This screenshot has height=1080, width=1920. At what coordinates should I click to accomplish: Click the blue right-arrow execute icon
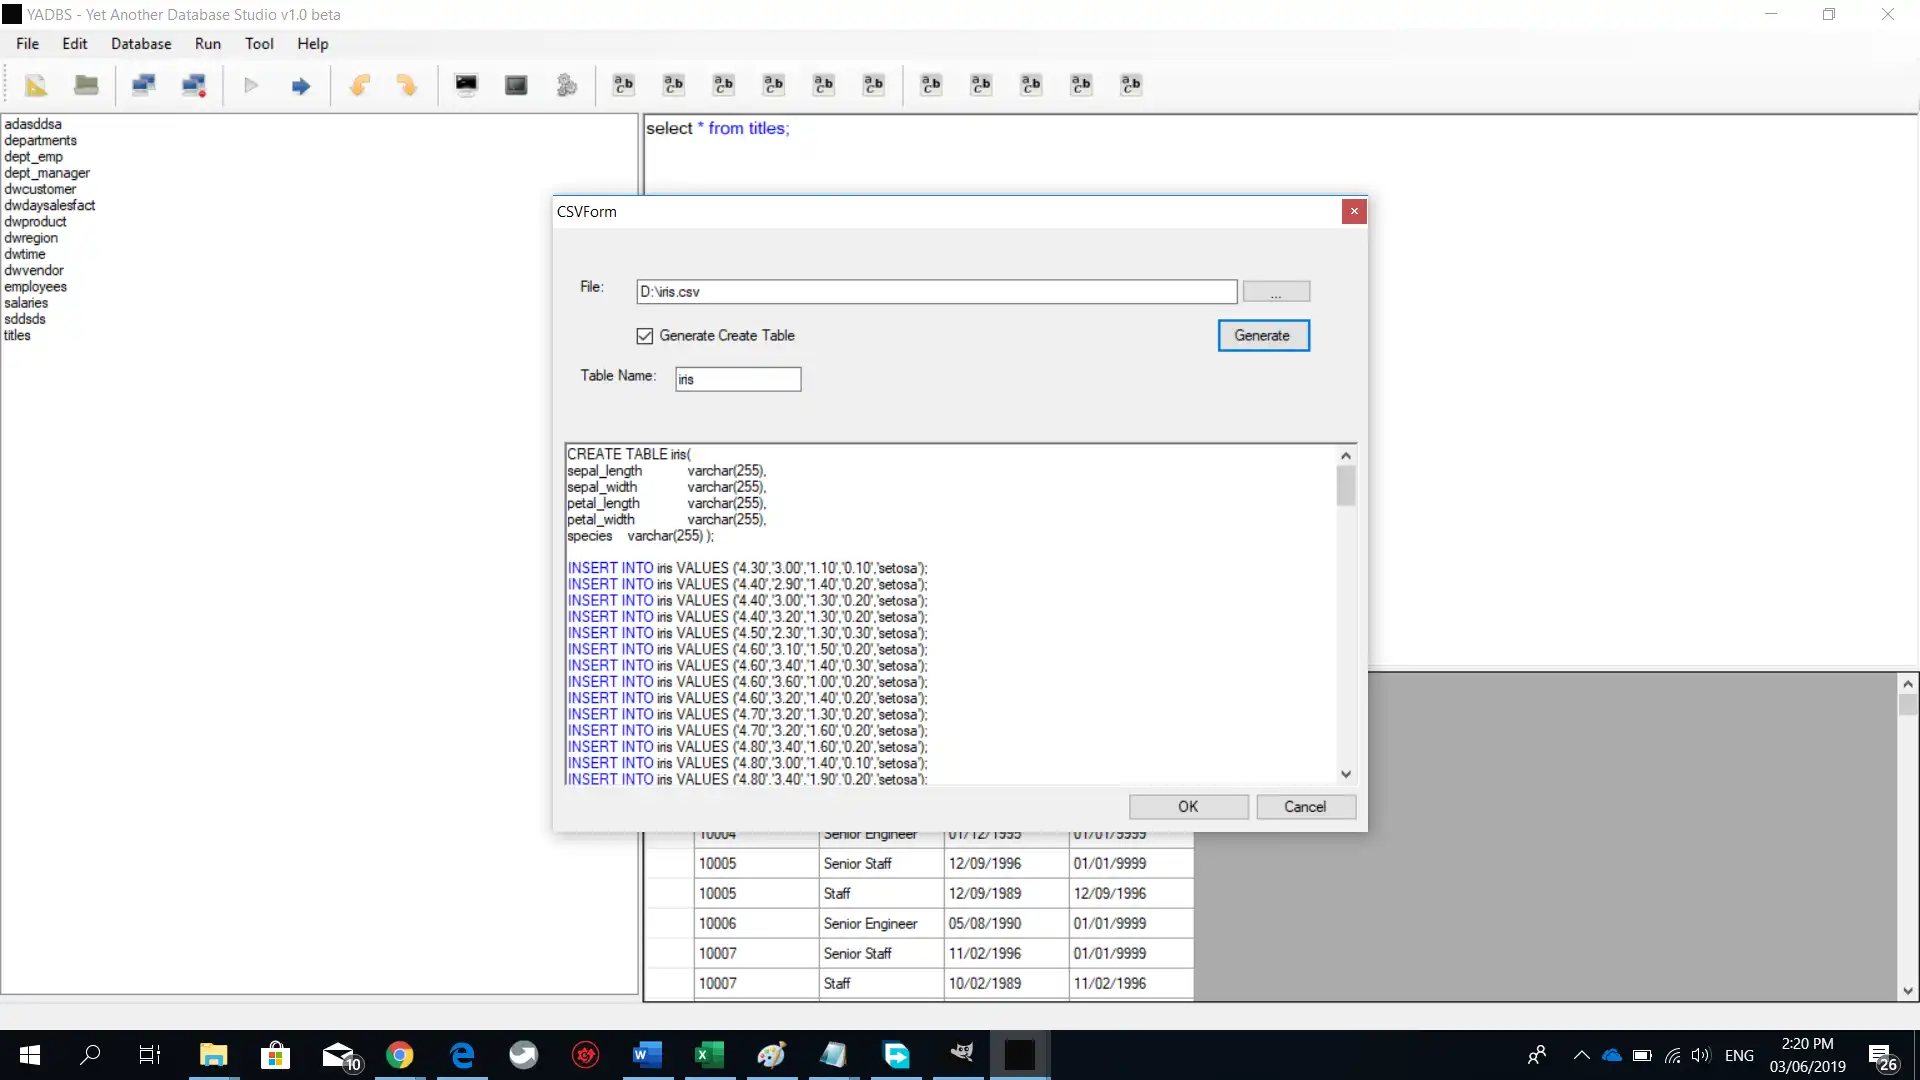pos(301,86)
